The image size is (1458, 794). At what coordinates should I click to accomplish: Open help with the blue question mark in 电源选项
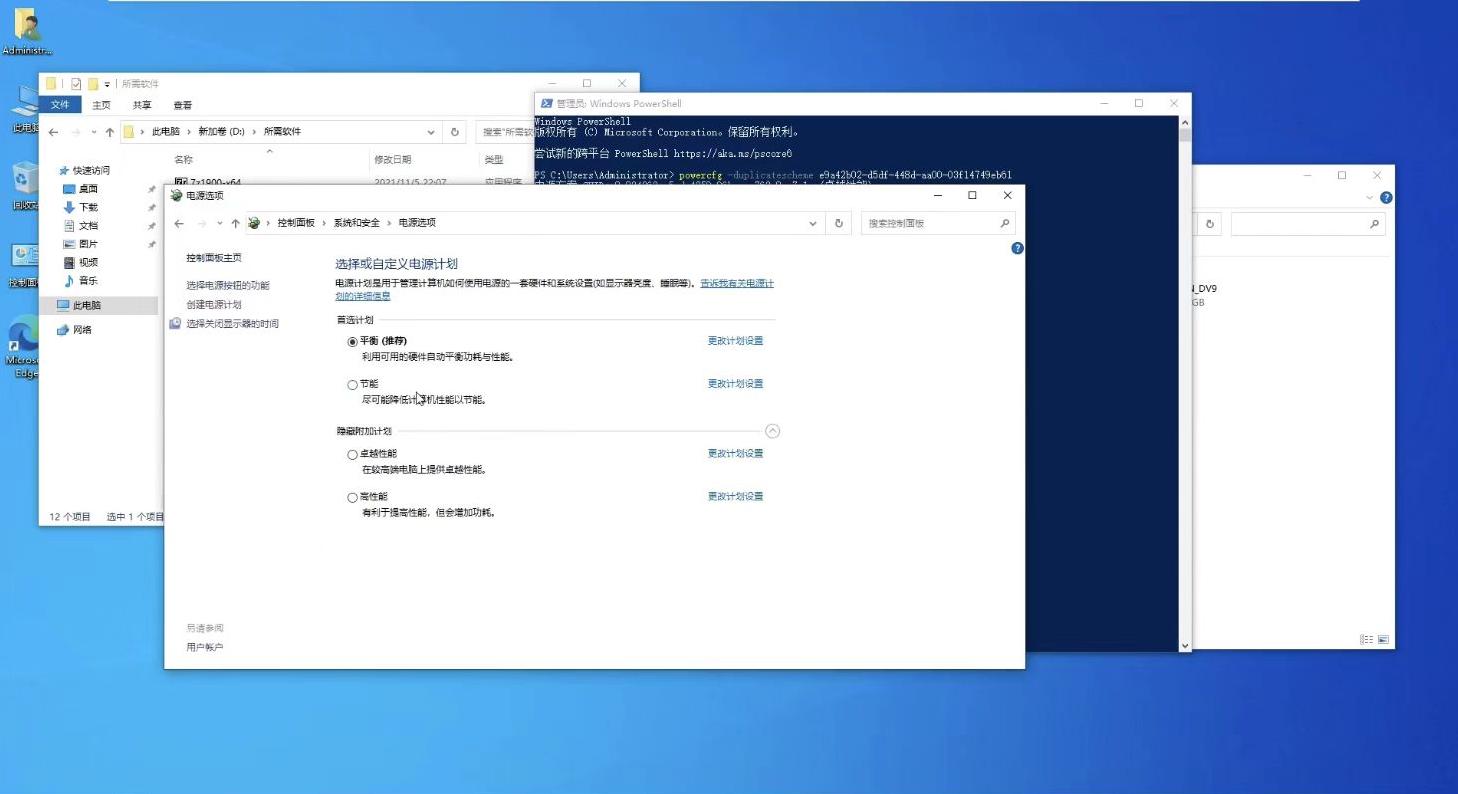coord(1017,248)
